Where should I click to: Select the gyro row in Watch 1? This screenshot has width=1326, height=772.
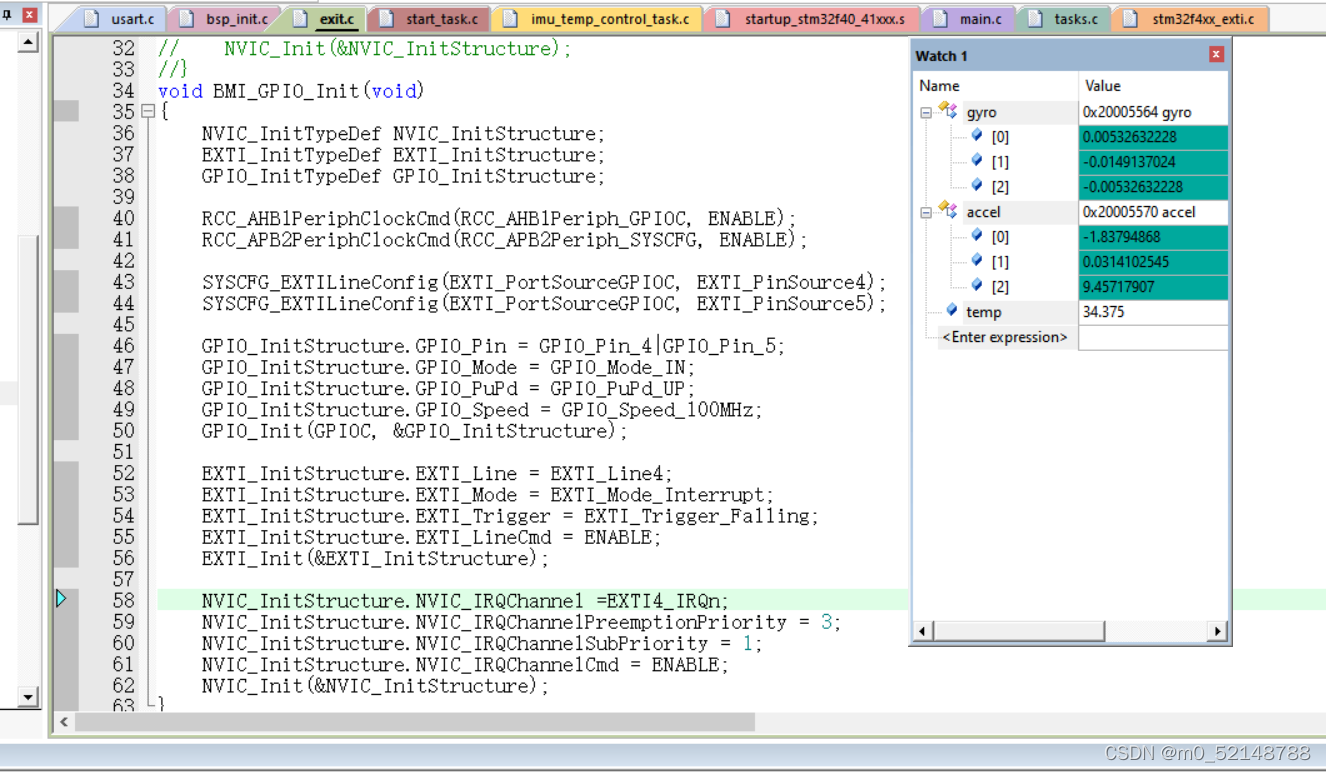[1072, 112]
